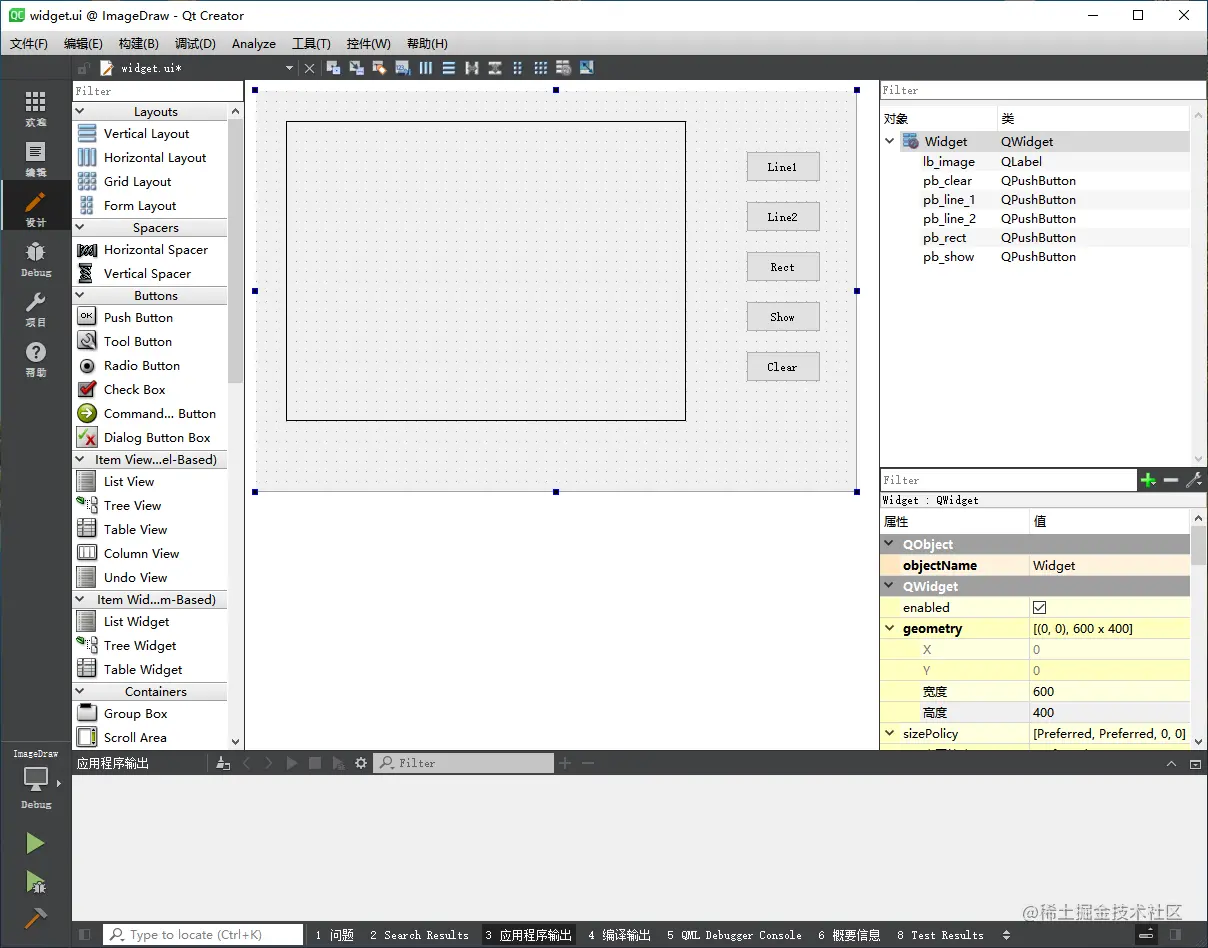This screenshot has width=1208, height=948.
Task: Open Debug mode in left sidebar
Action: [x=35, y=258]
